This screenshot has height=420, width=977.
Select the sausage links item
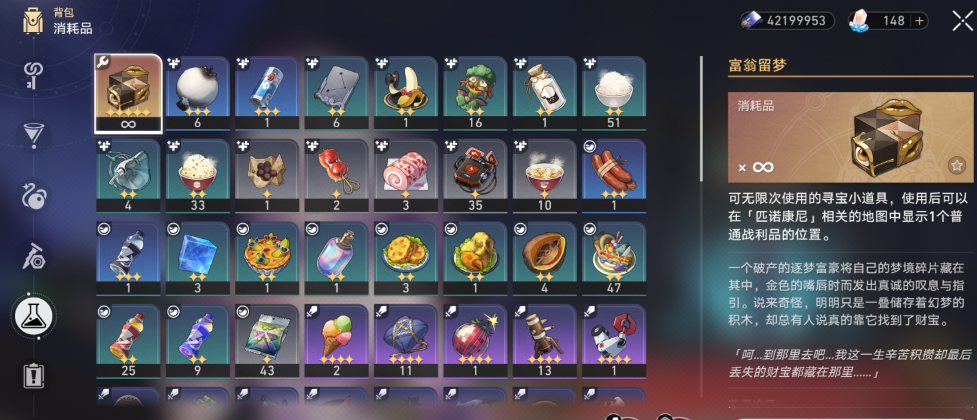614,176
